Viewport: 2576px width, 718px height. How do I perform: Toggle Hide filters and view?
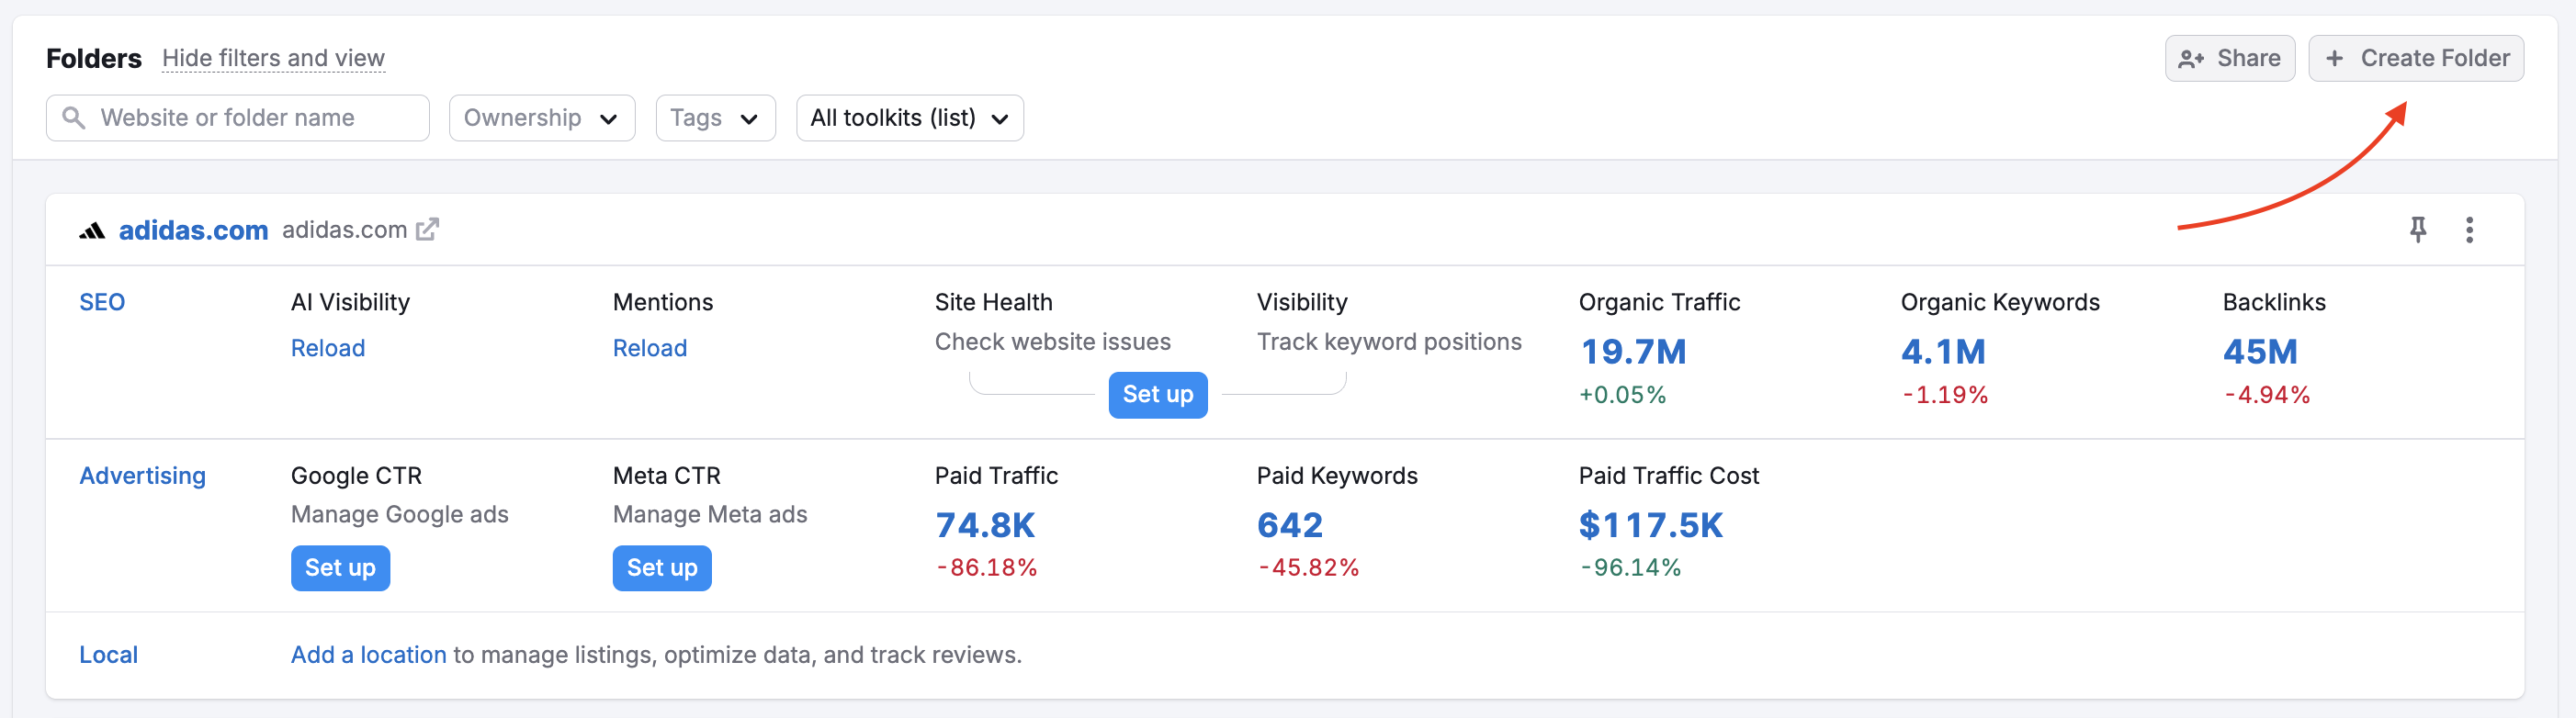(x=273, y=58)
